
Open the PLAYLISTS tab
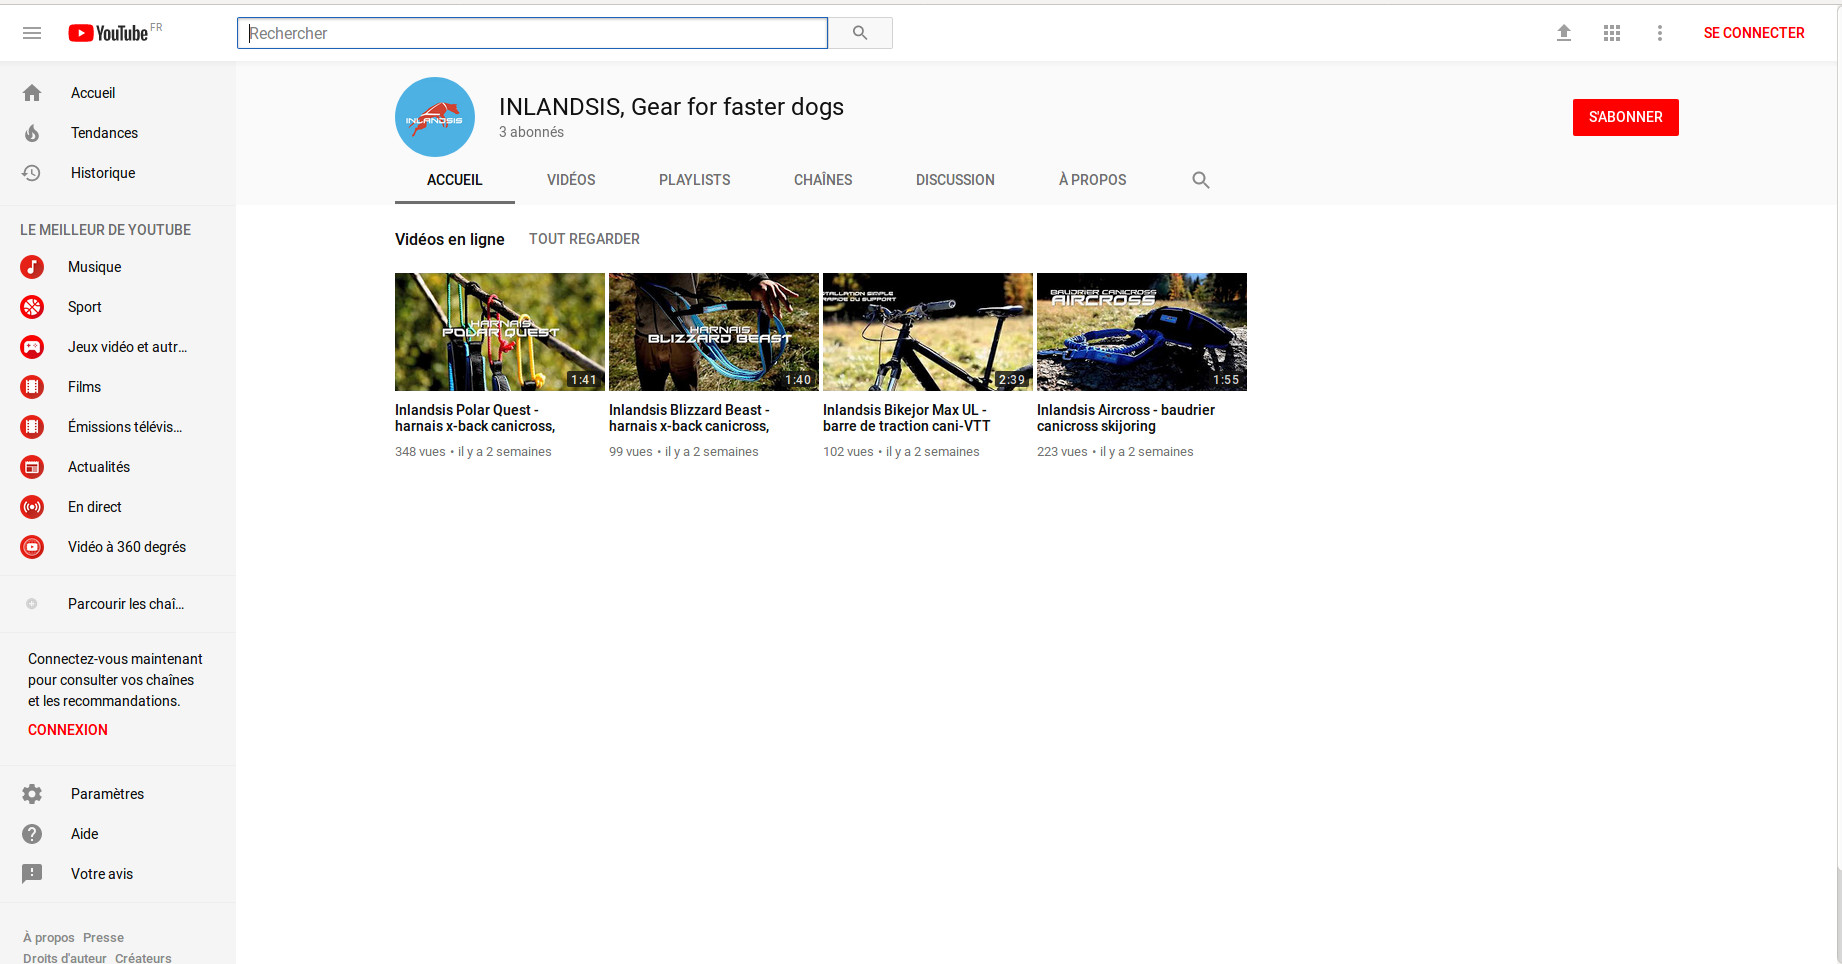point(695,180)
